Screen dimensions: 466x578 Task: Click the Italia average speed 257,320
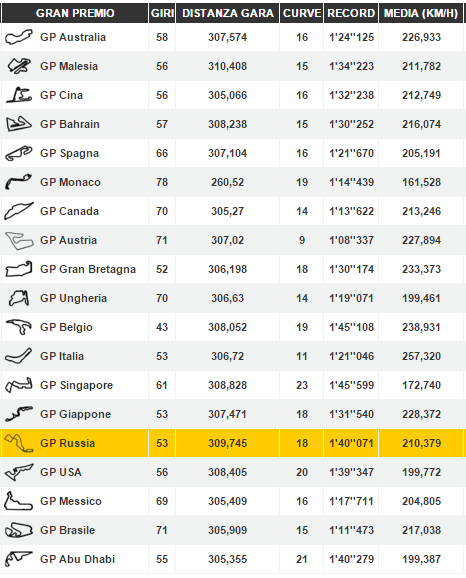coord(421,356)
